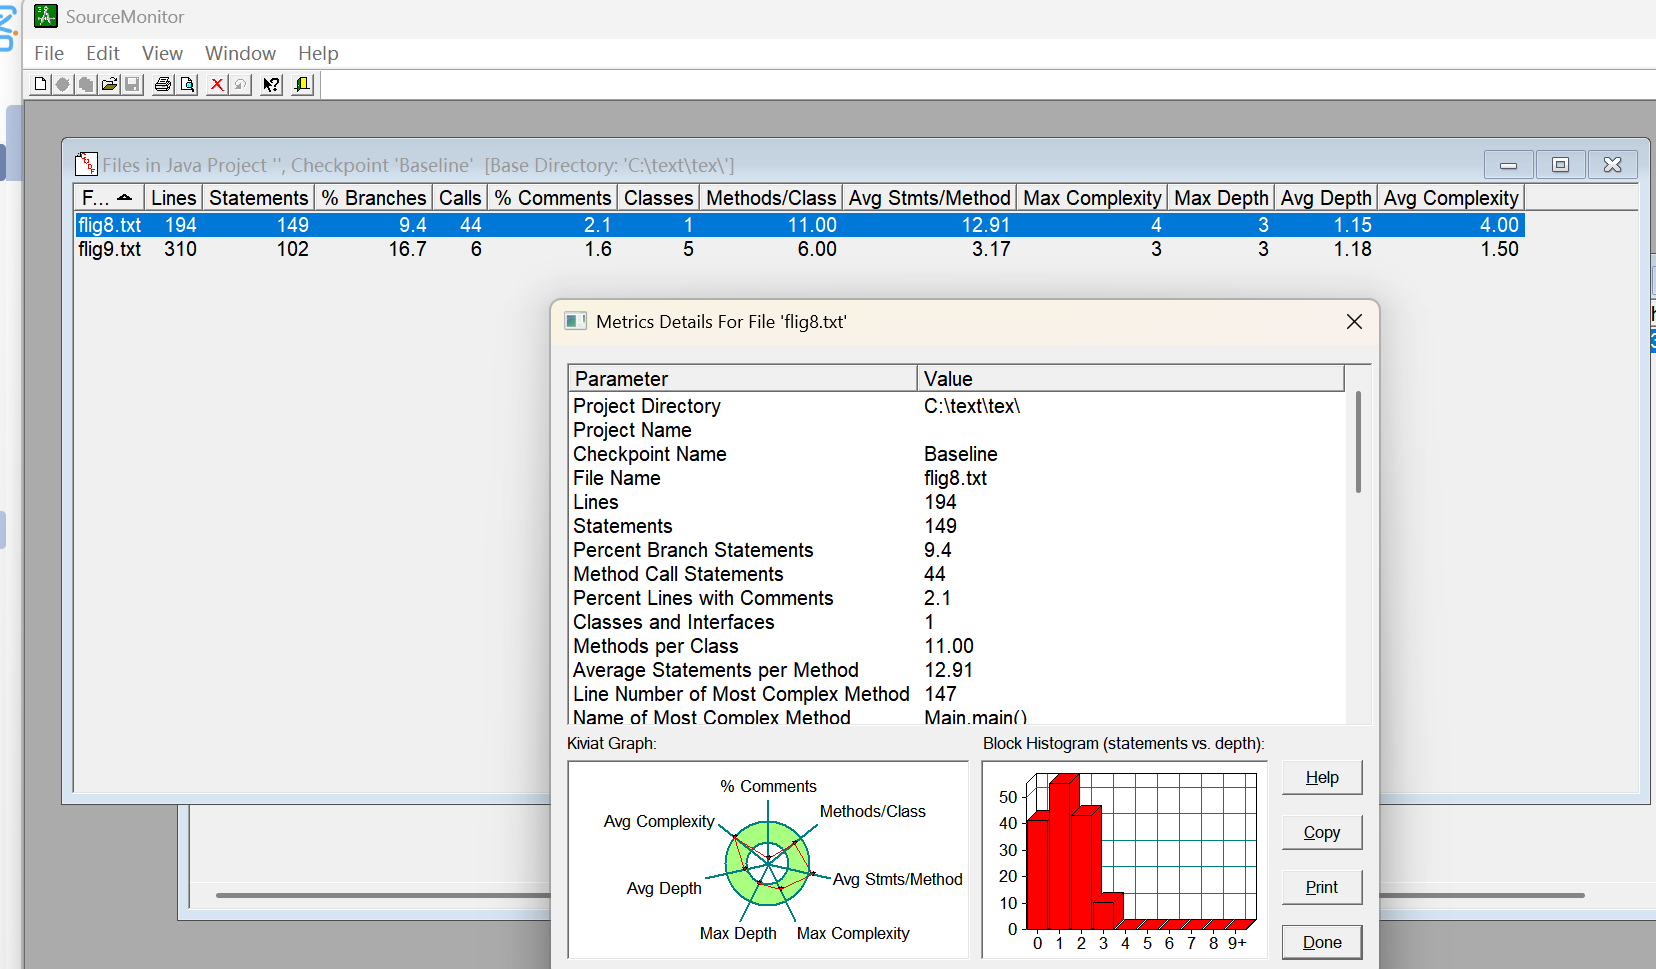The height and width of the screenshot is (969, 1656).
Task: Click the Print toolbar icon
Action: [163, 85]
